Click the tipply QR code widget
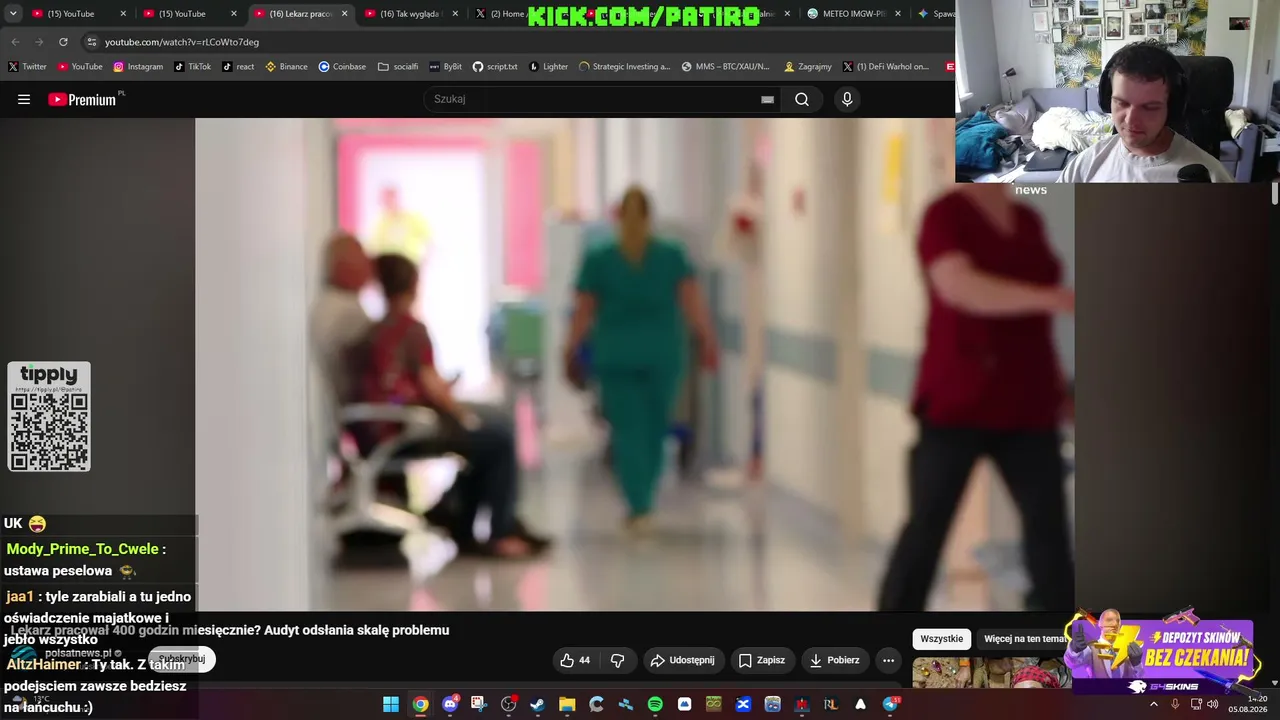Image resolution: width=1280 pixels, height=720 pixels. (x=49, y=416)
